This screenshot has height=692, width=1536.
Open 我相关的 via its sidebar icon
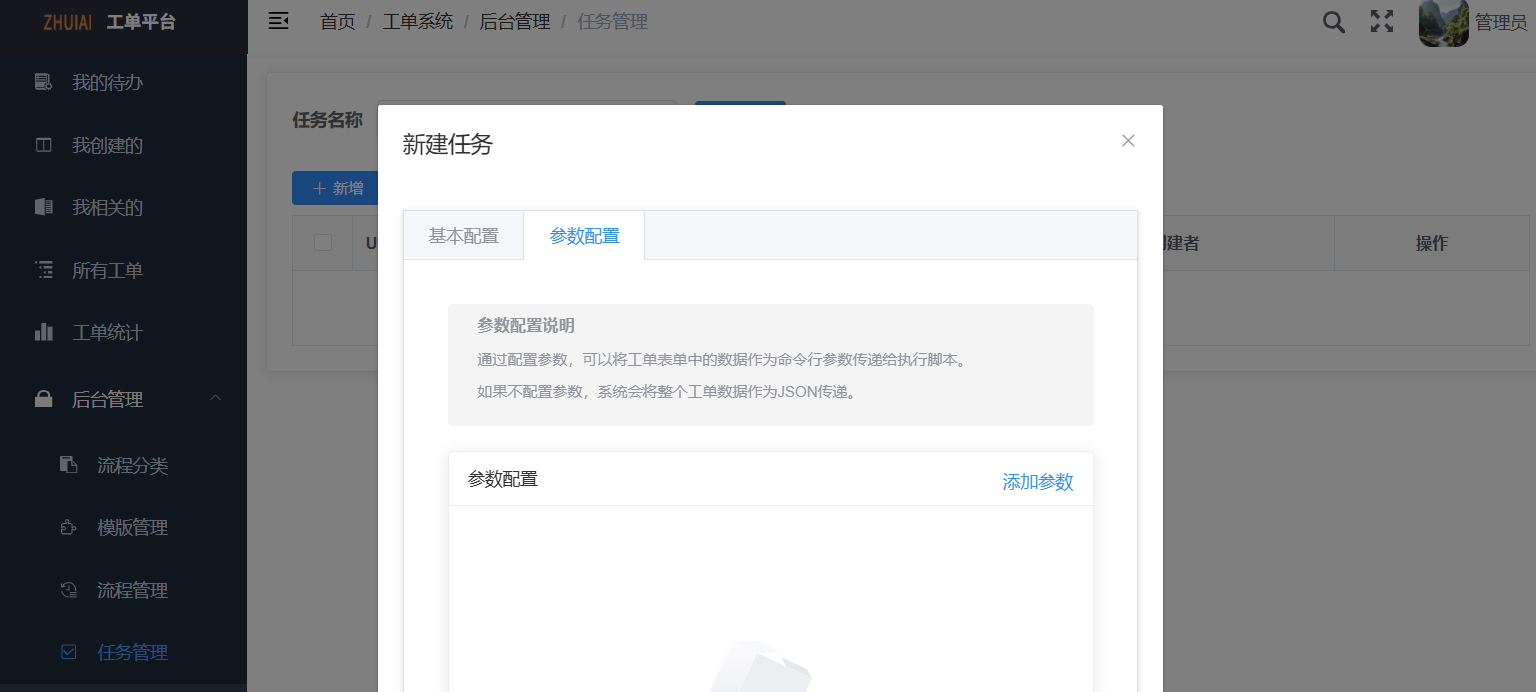(x=44, y=207)
